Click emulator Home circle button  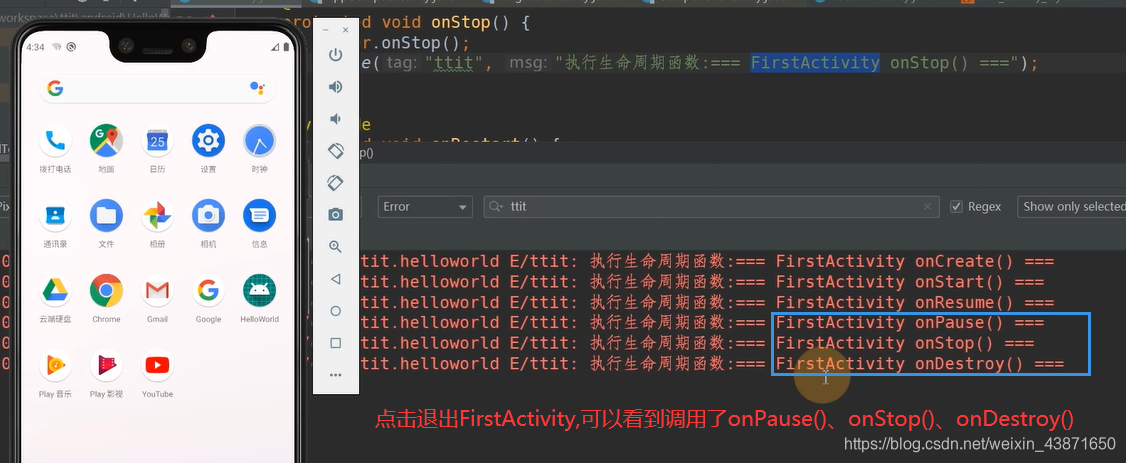click(335, 311)
